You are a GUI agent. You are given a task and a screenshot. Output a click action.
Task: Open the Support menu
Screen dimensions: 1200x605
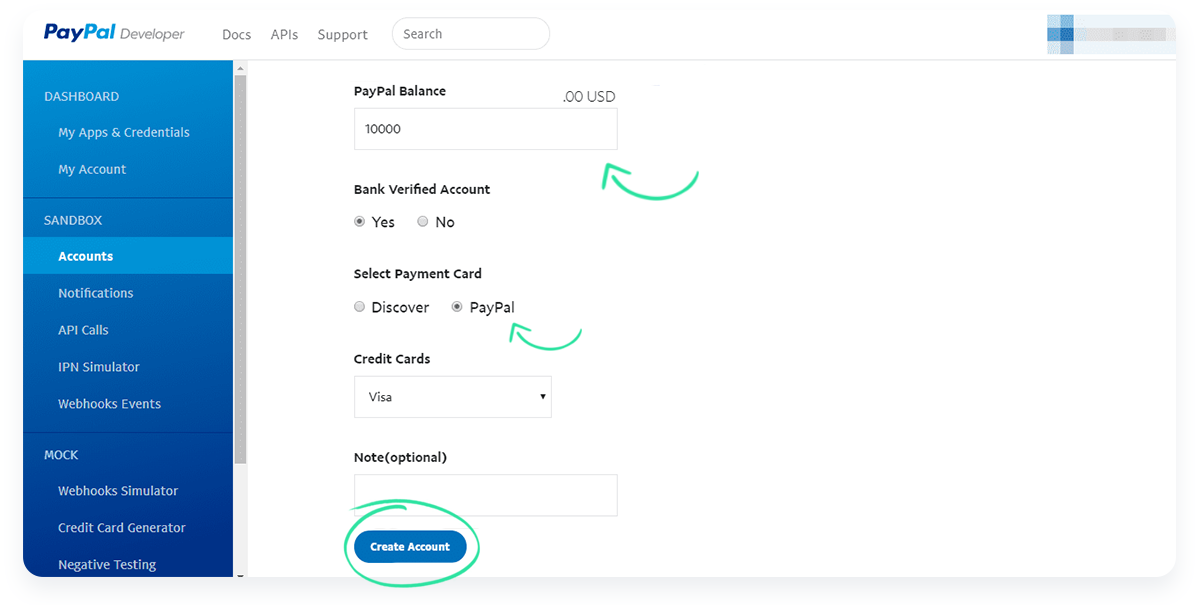click(343, 34)
